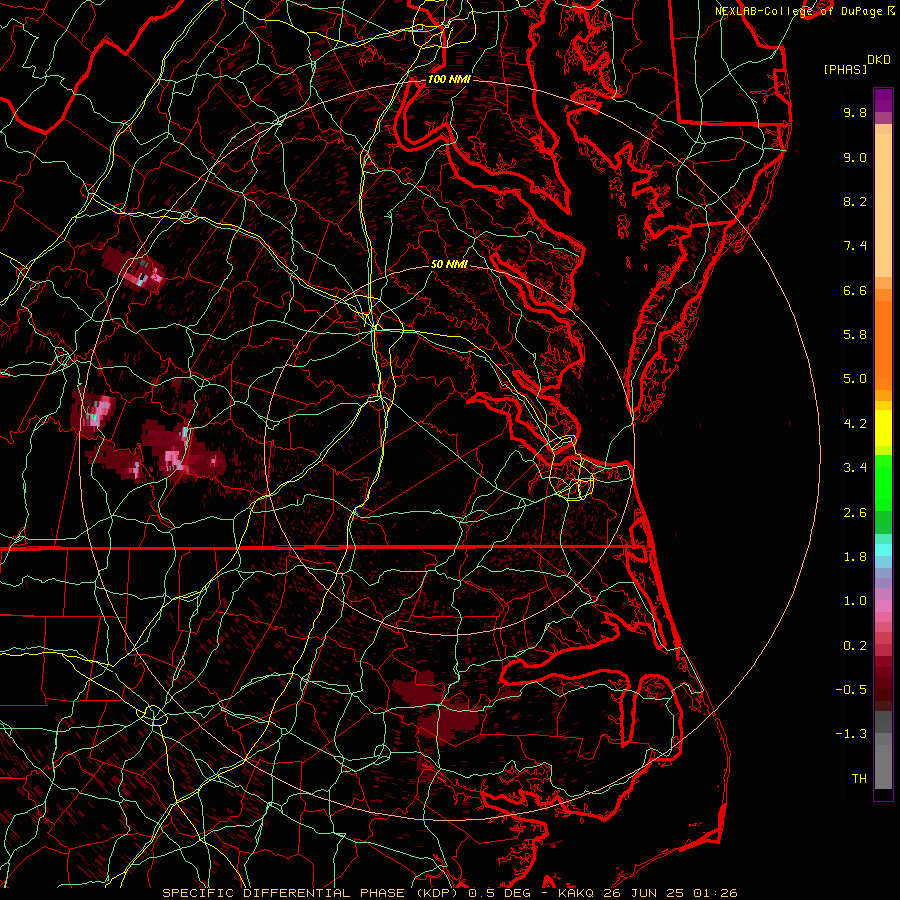Click the 1.0 scale value
This screenshot has height=900, width=900.
855,601
